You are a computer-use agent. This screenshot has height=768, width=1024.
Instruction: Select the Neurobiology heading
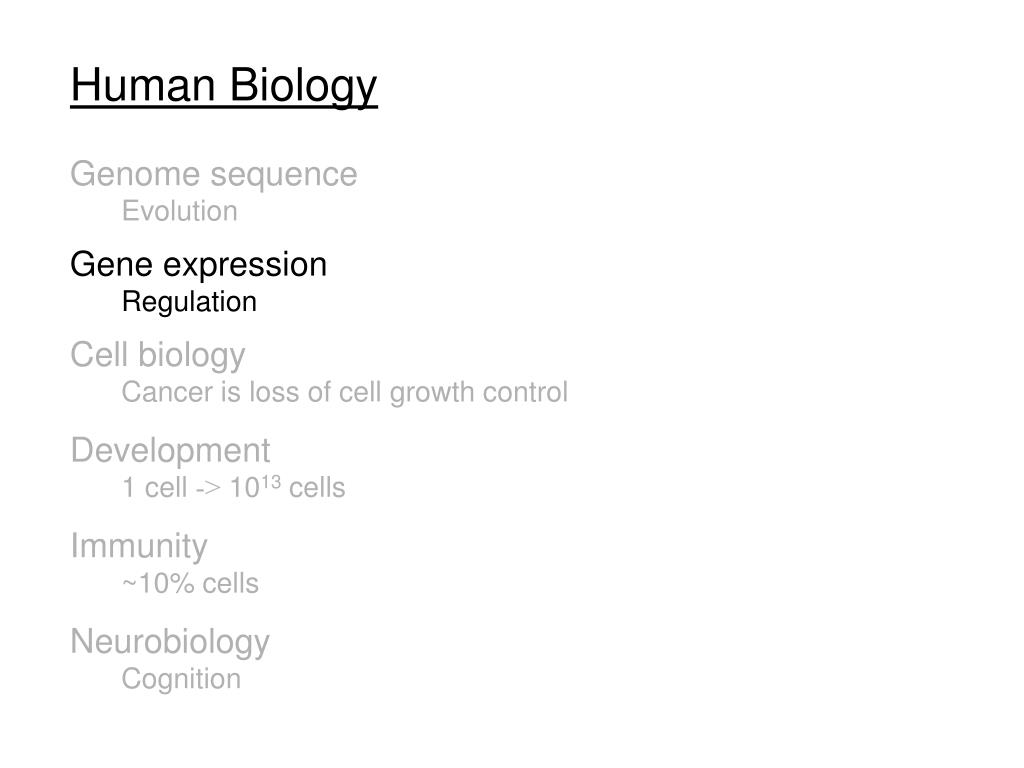pyautogui.click(x=170, y=643)
